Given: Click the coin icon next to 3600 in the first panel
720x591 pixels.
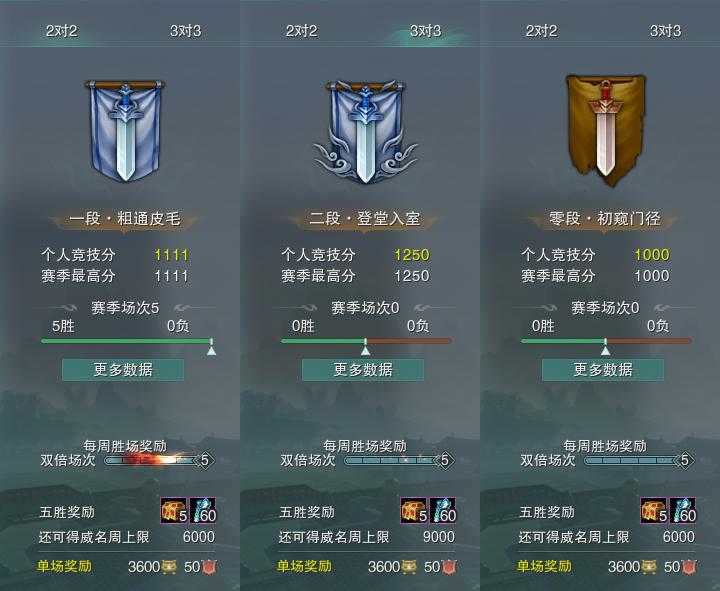Looking at the screenshot, I should coord(169,567).
